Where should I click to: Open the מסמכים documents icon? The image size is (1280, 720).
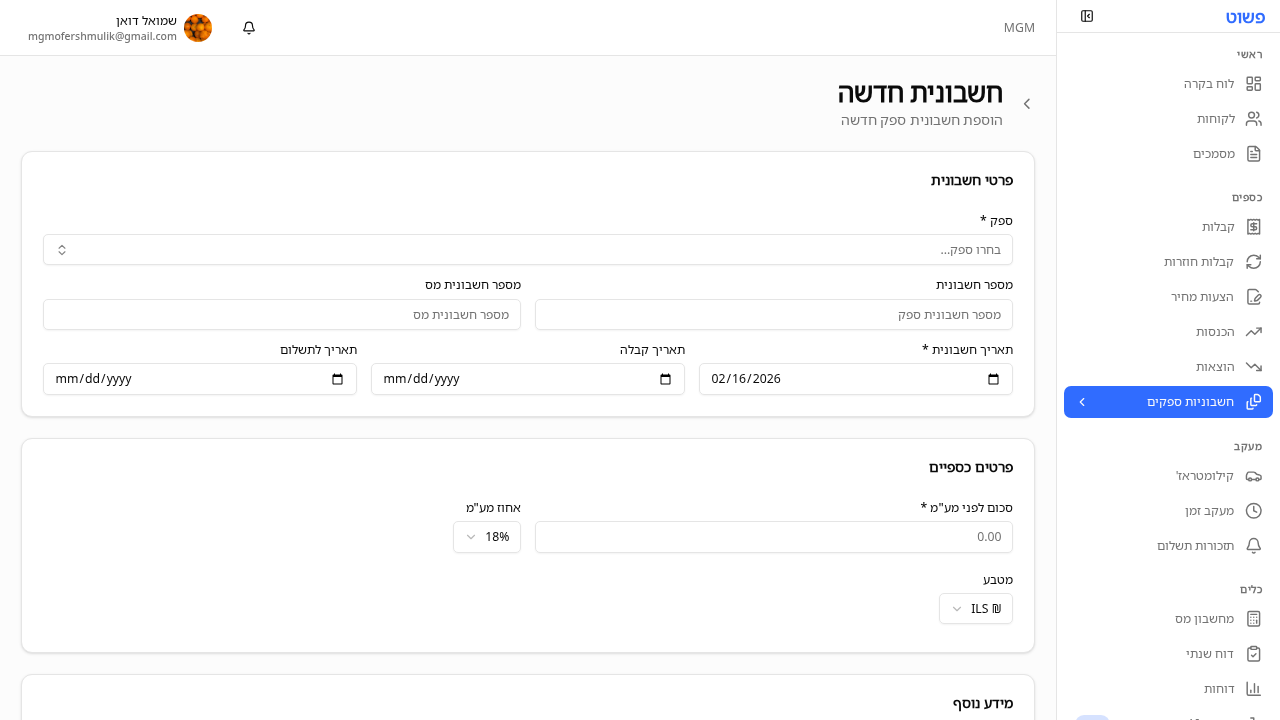click(x=1254, y=153)
